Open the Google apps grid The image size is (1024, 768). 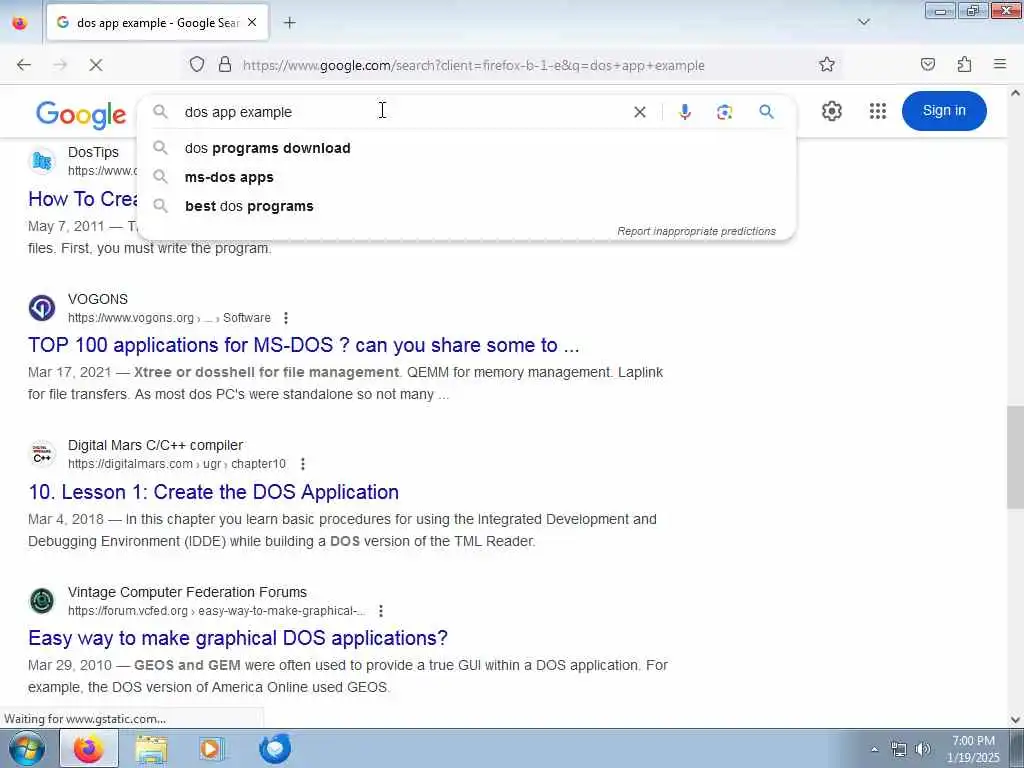click(878, 111)
